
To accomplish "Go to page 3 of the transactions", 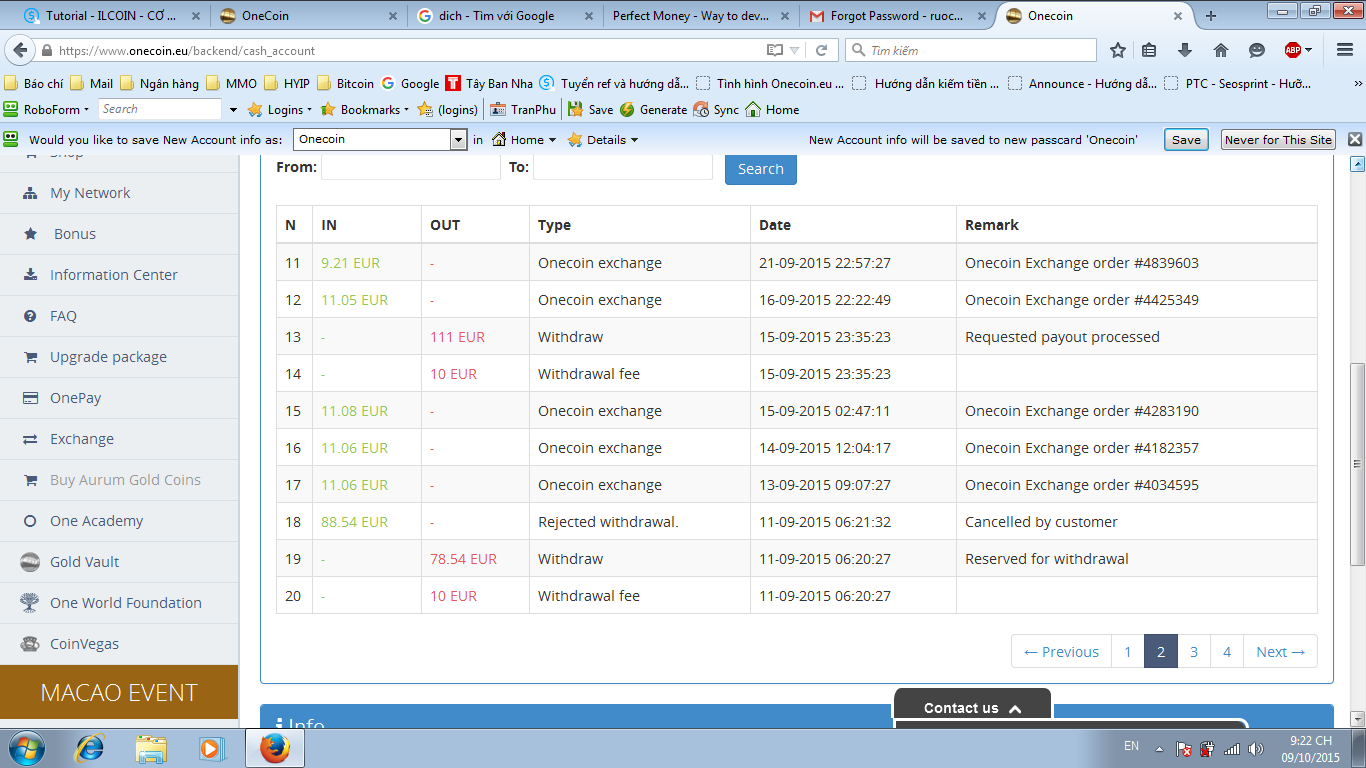I will (x=1193, y=652).
